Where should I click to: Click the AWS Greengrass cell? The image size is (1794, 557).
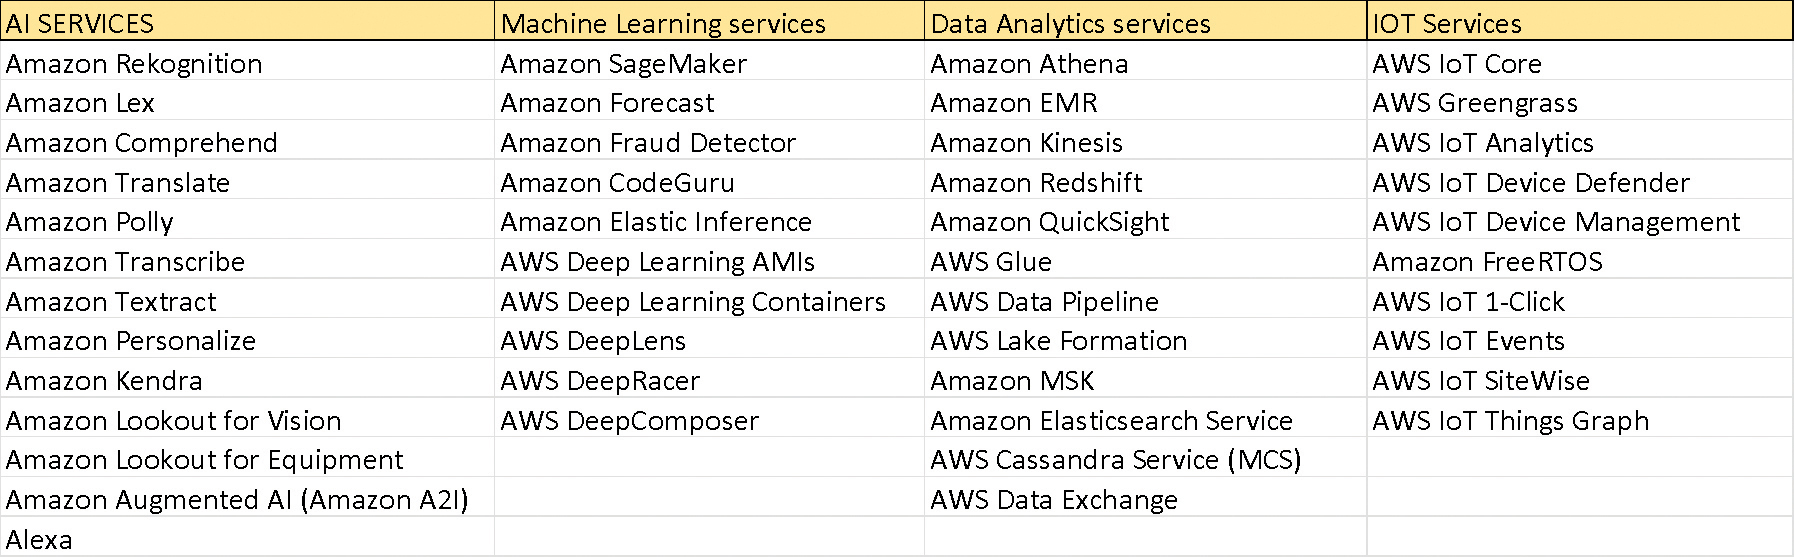tap(1474, 103)
